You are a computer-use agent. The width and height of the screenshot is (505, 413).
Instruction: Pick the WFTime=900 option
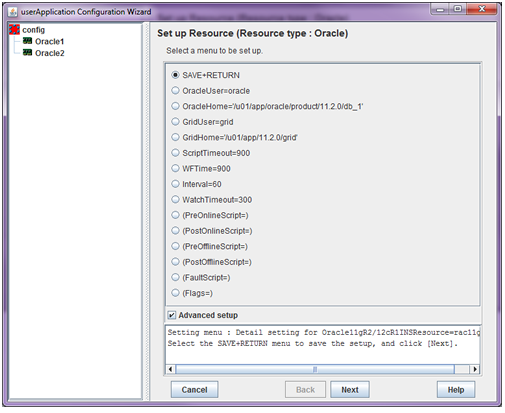(201, 169)
